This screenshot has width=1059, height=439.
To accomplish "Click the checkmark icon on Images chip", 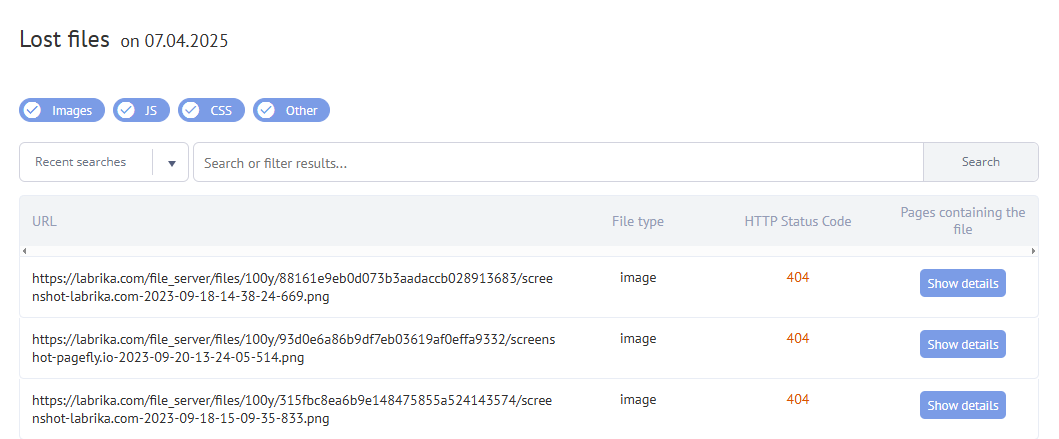I will 32,110.
